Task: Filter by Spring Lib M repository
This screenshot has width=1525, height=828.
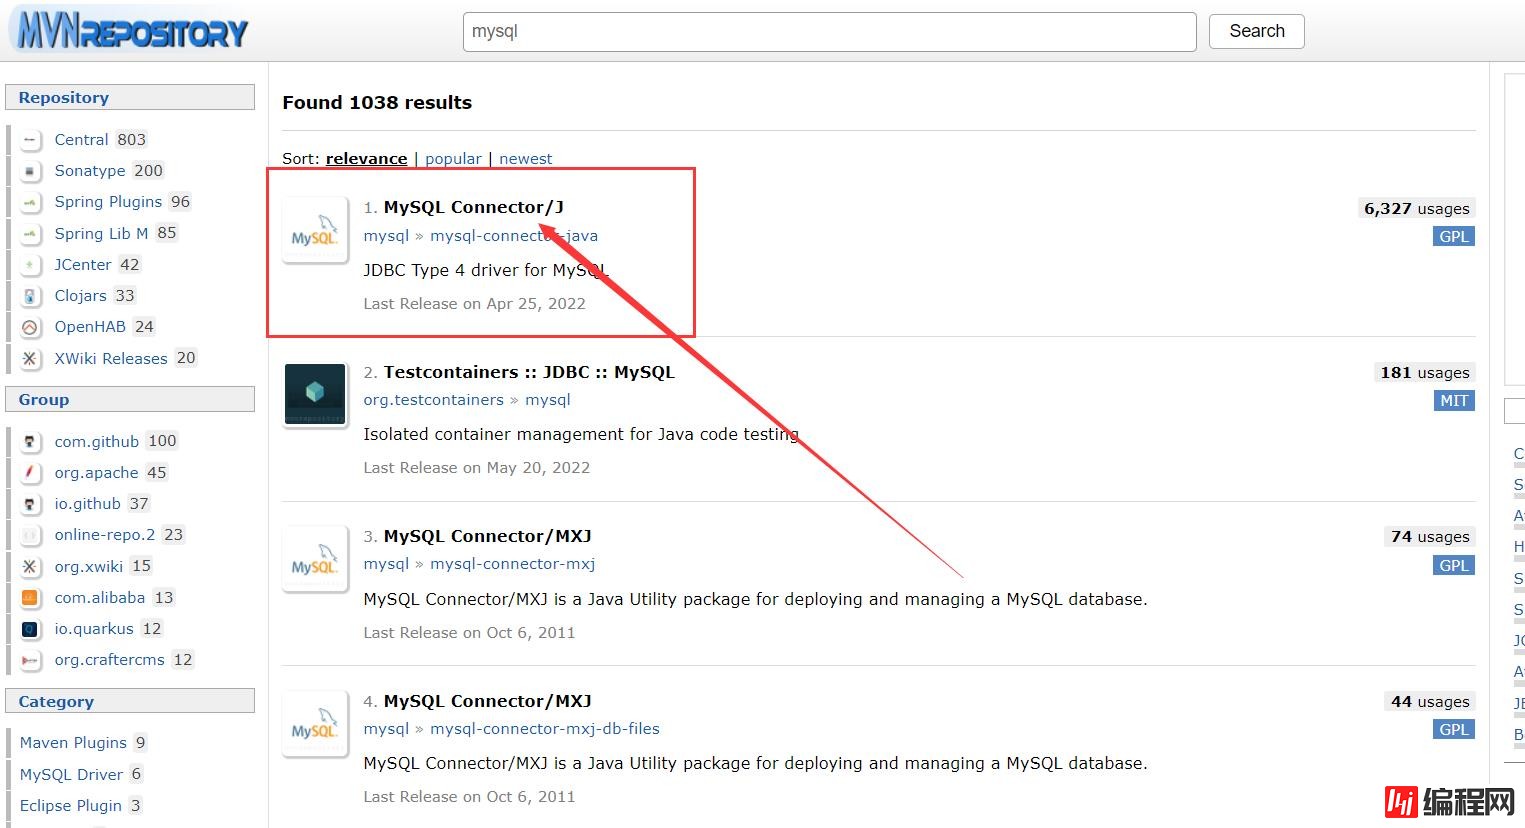Action: tap(101, 233)
